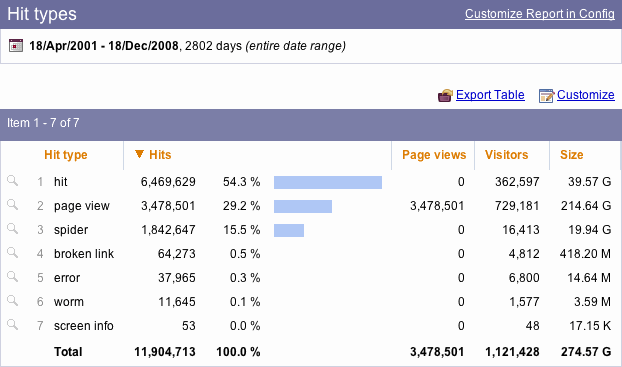Open the Export Table link
The image size is (622, 367).
pos(490,95)
